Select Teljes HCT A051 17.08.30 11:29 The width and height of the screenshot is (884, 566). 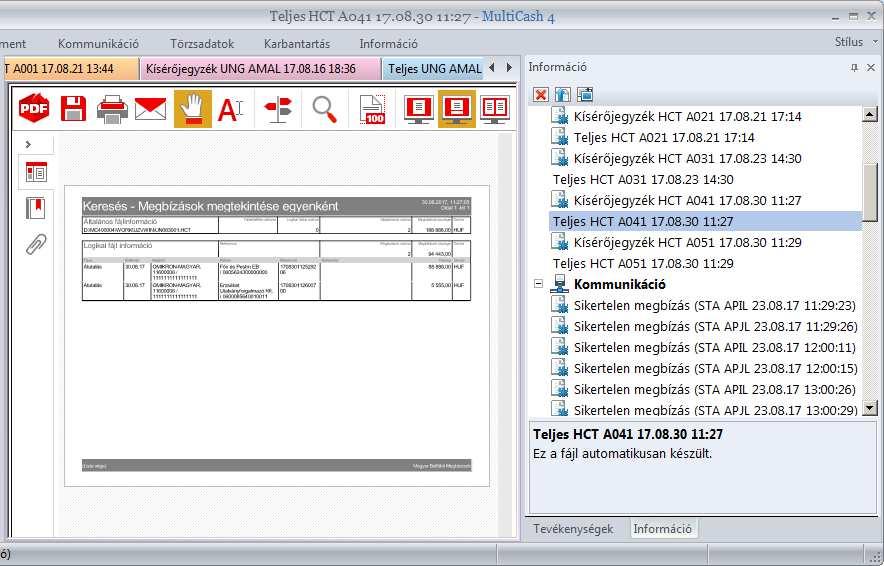click(643, 264)
